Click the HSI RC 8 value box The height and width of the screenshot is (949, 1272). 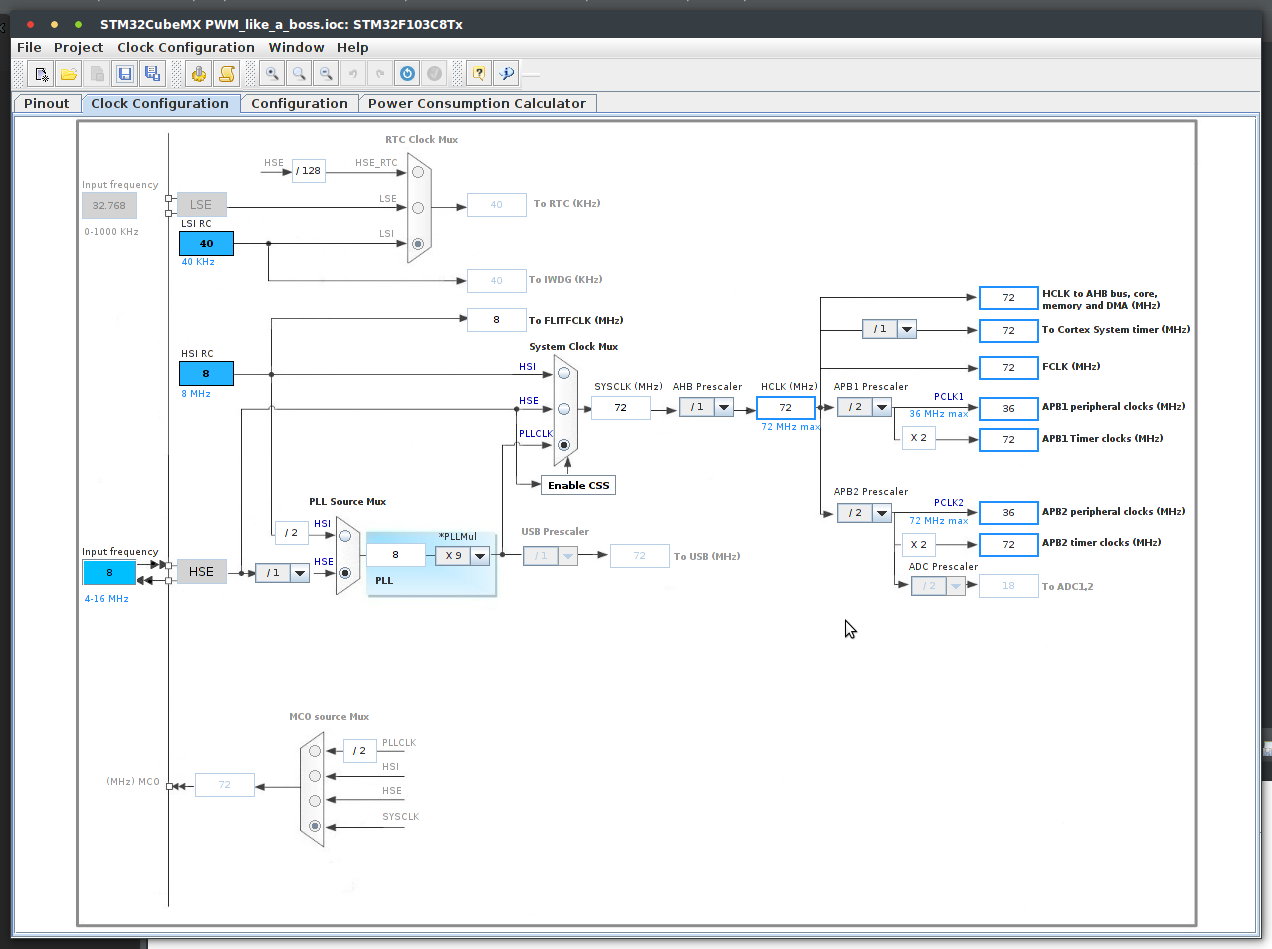[x=206, y=373]
